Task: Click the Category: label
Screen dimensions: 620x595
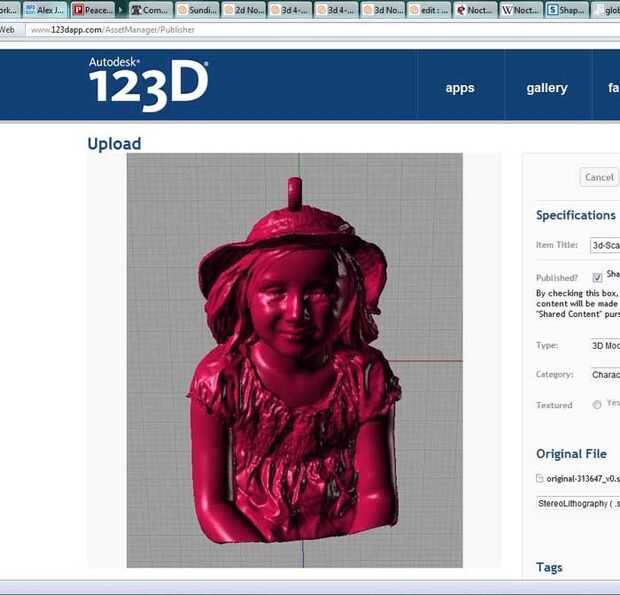Action: point(554,374)
